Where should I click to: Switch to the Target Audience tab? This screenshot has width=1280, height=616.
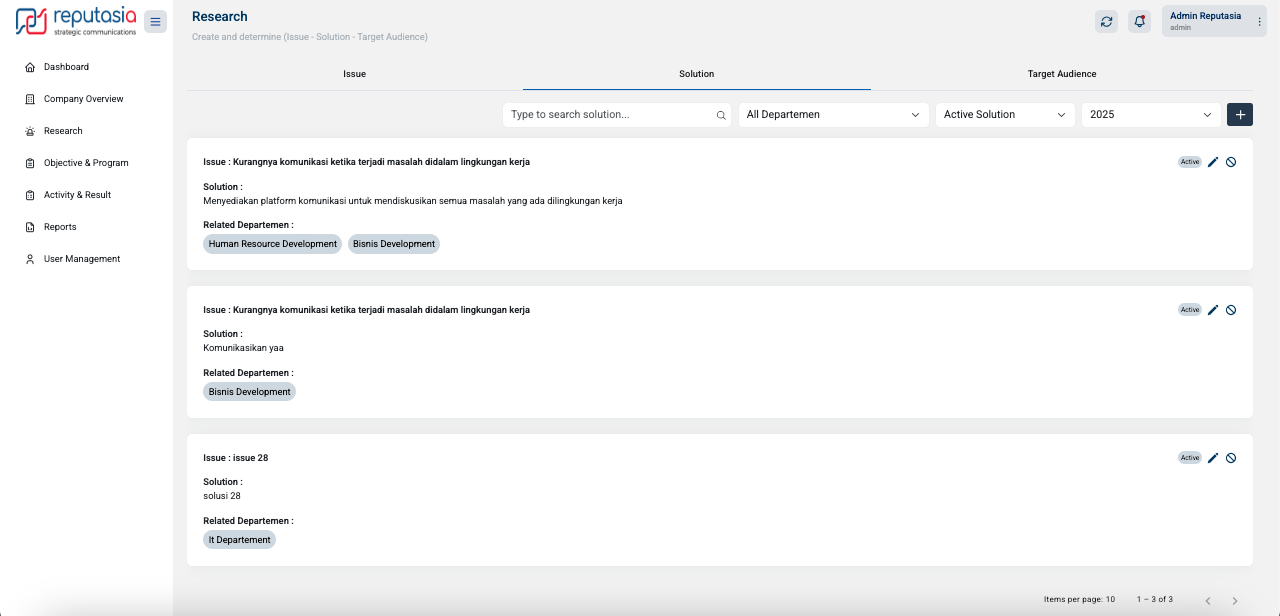(x=1061, y=74)
